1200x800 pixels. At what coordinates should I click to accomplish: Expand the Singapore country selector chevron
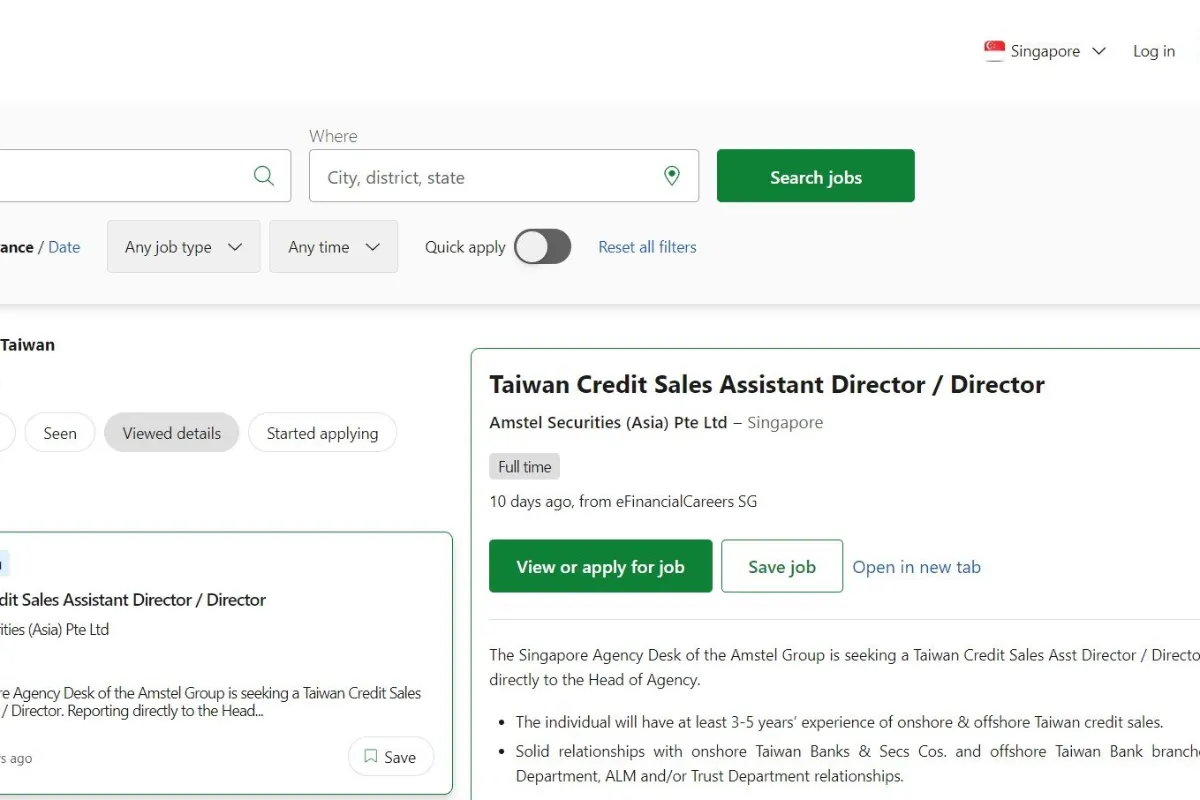click(x=1099, y=51)
